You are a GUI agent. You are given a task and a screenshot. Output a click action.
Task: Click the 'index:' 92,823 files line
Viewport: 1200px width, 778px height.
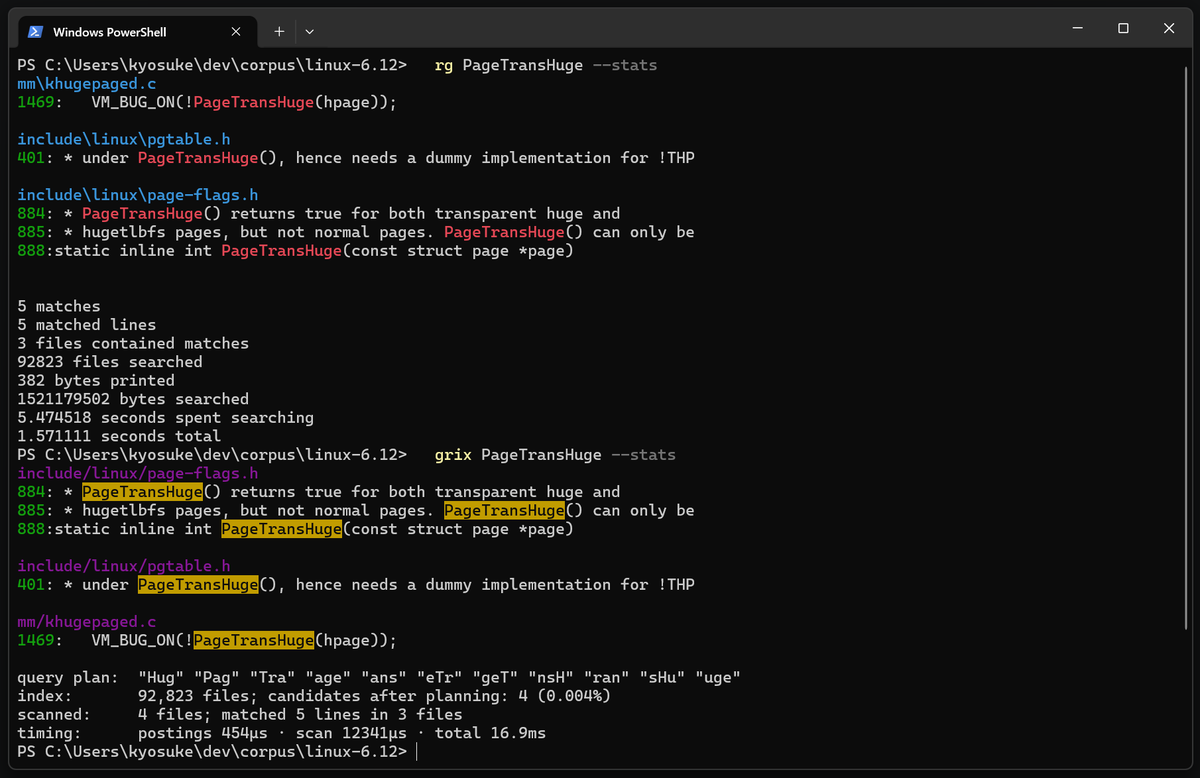click(314, 696)
